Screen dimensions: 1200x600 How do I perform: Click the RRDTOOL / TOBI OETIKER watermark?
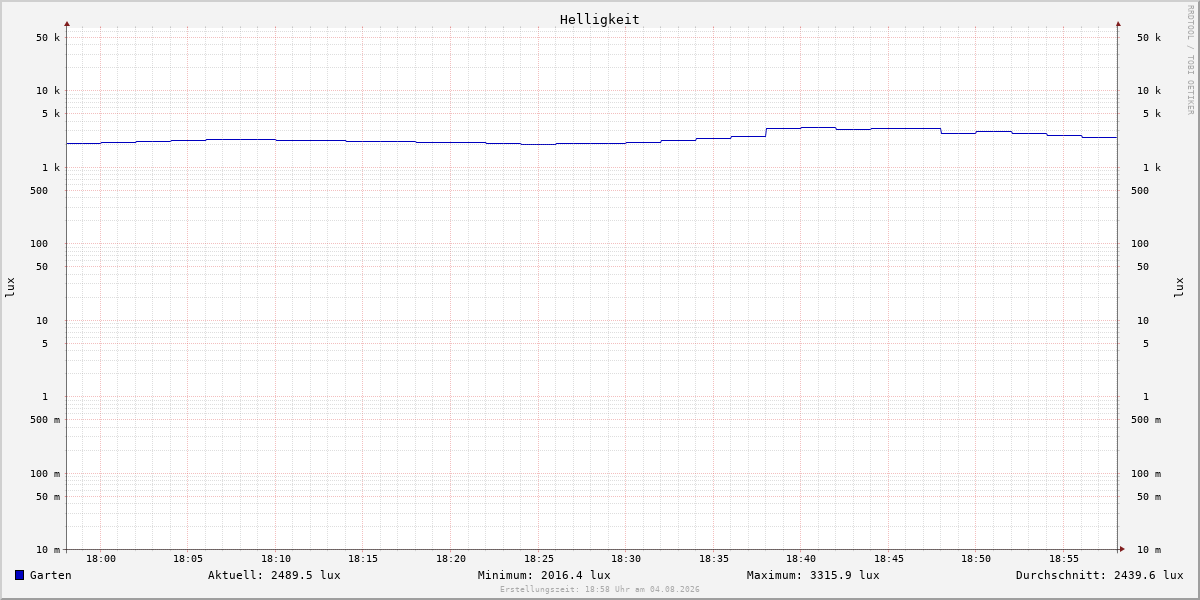(x=1190, y=59)
